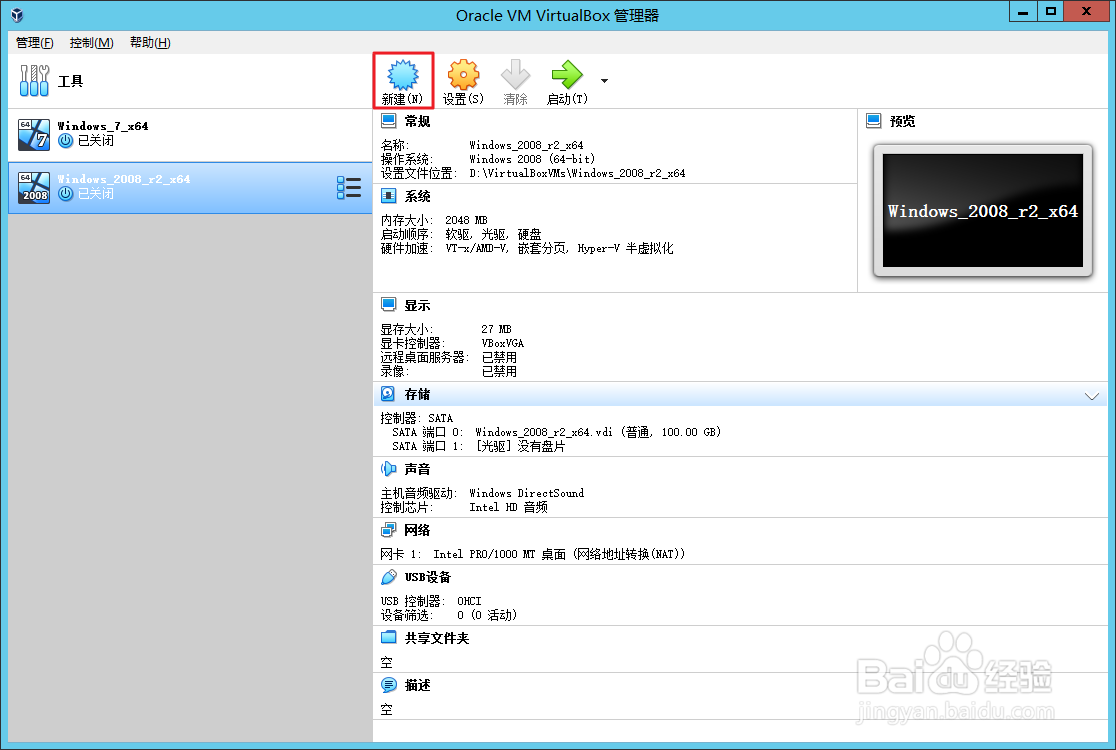Start the VM with green arrow (启动)
Image resolution: width=1116 pixels, height=750 pixels.
point(567,75)
